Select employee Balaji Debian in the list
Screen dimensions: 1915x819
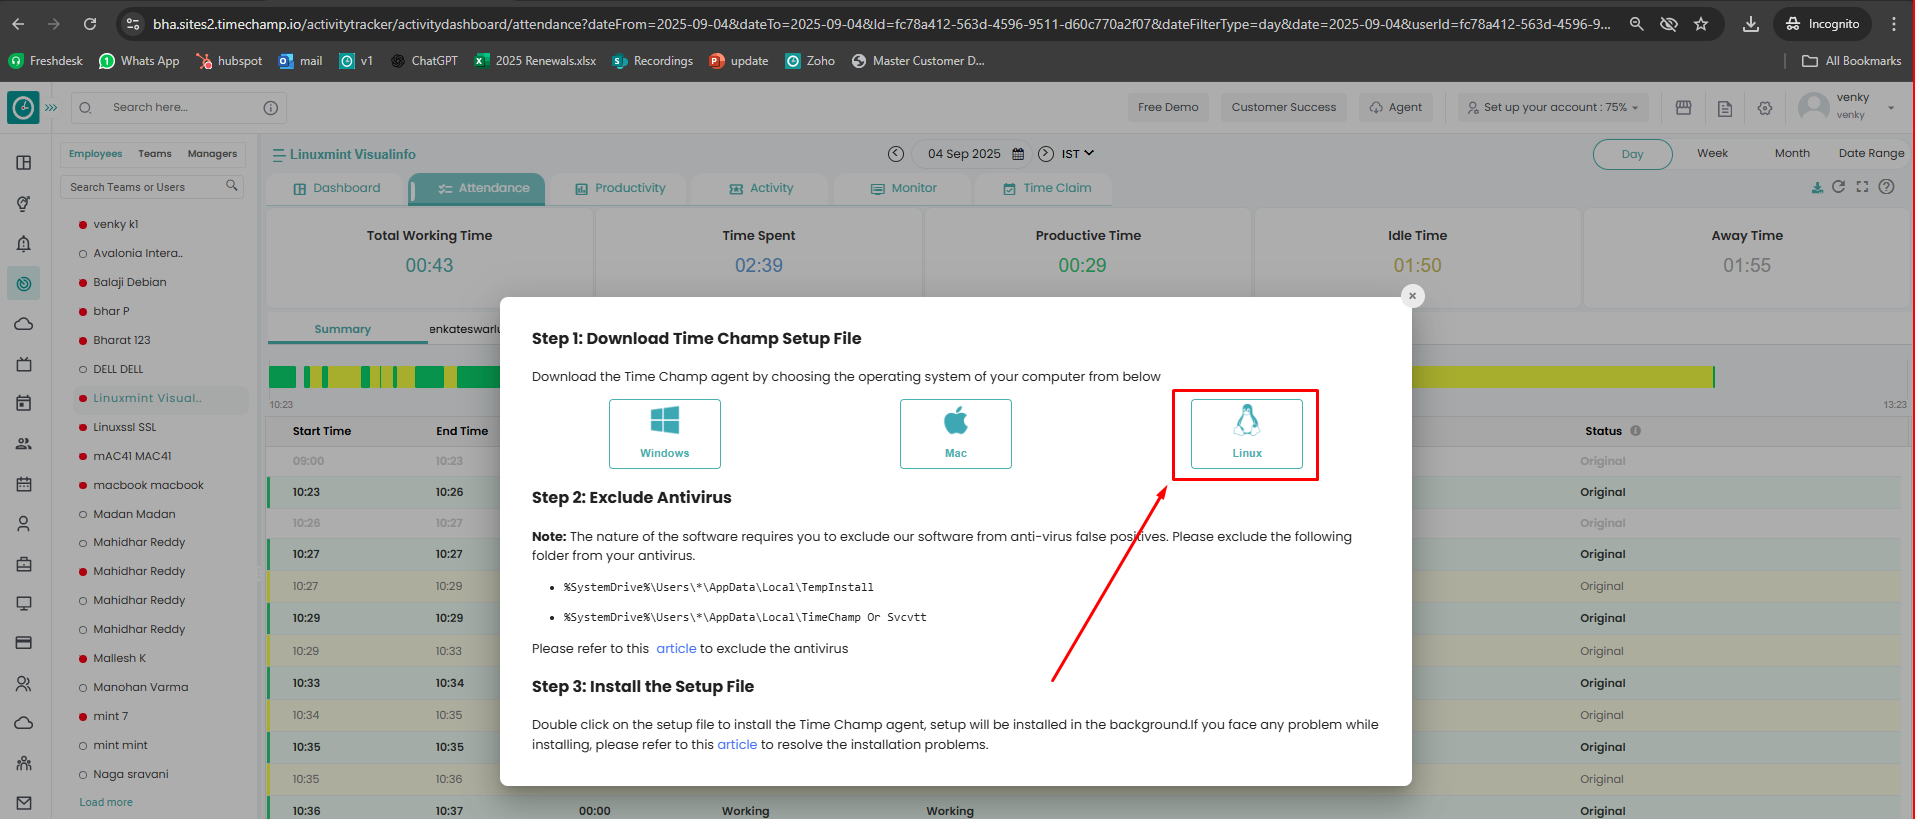tap(130, 283)
